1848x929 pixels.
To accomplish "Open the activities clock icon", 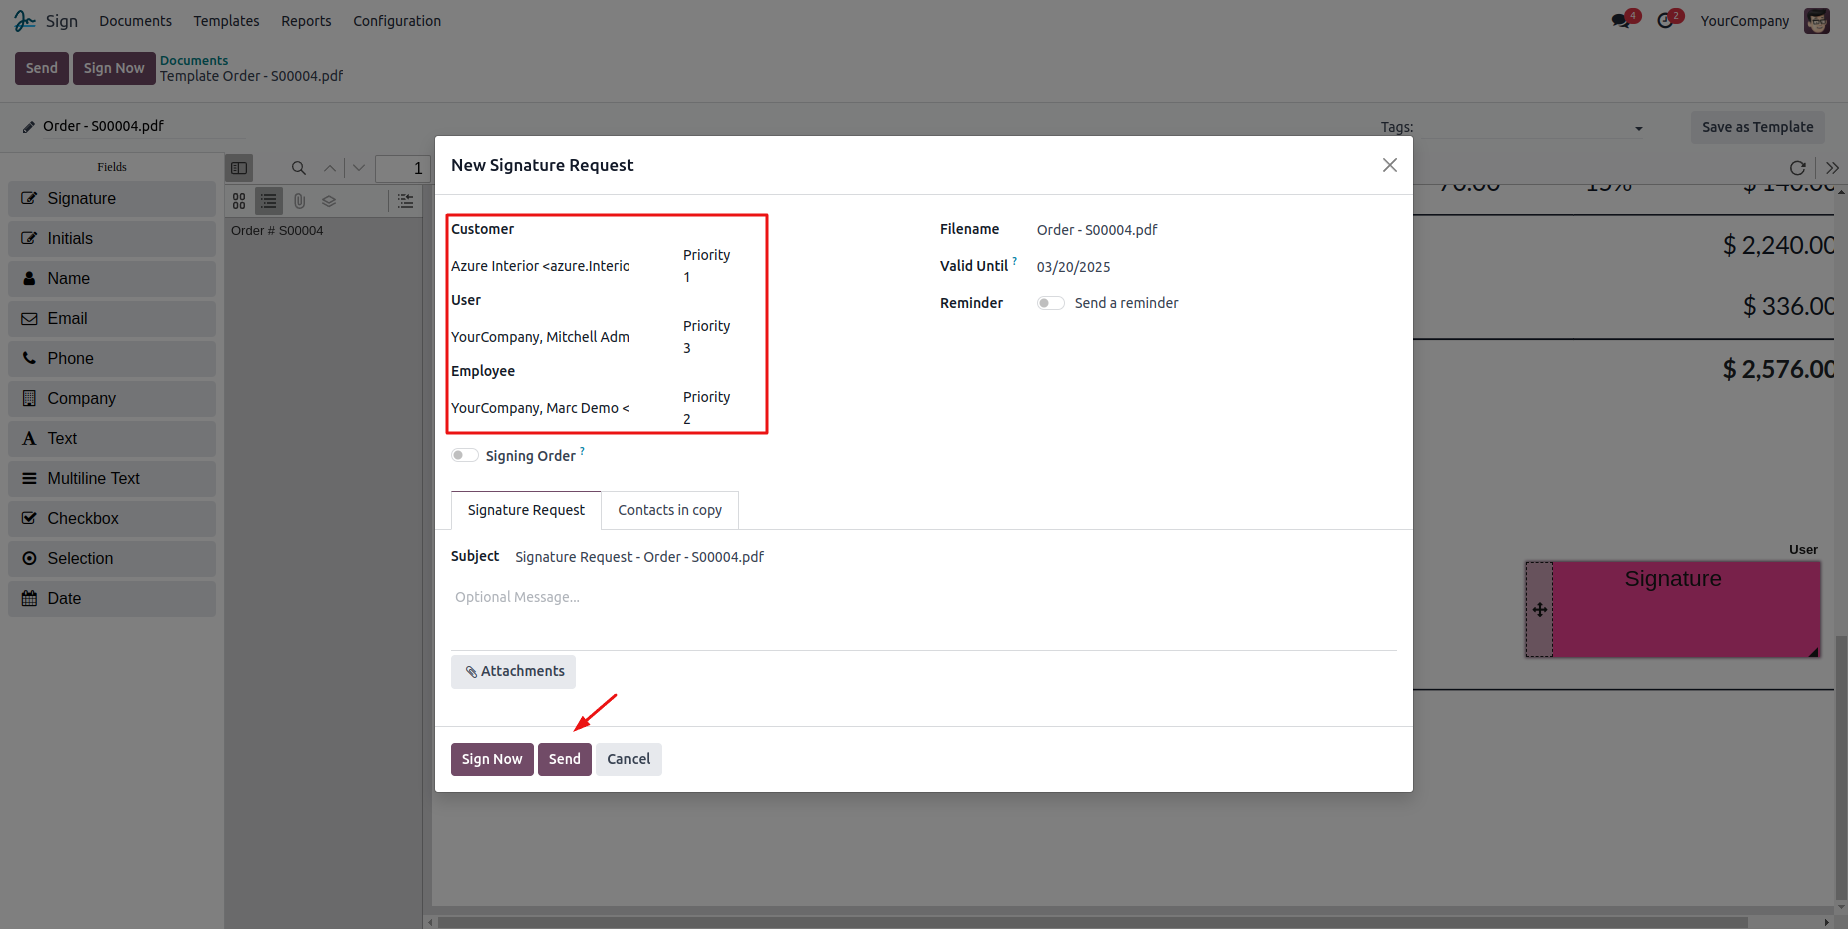I will [x=1665, y=21].
